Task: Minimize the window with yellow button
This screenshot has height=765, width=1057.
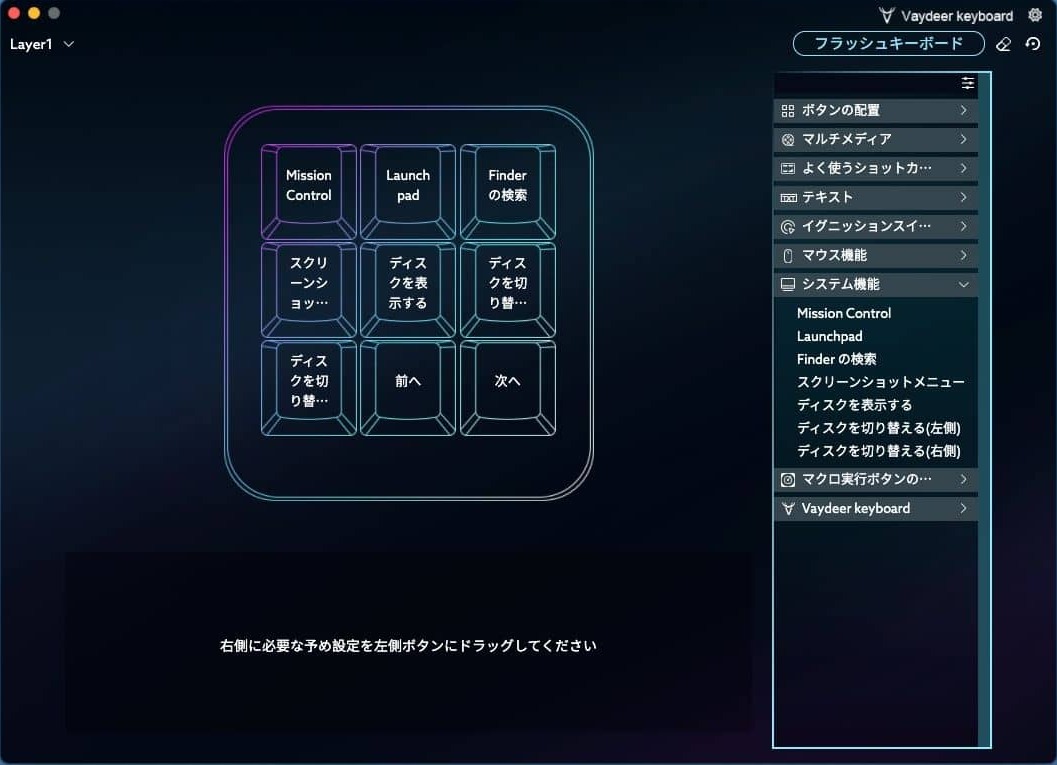Action: (x=34, y=13)
